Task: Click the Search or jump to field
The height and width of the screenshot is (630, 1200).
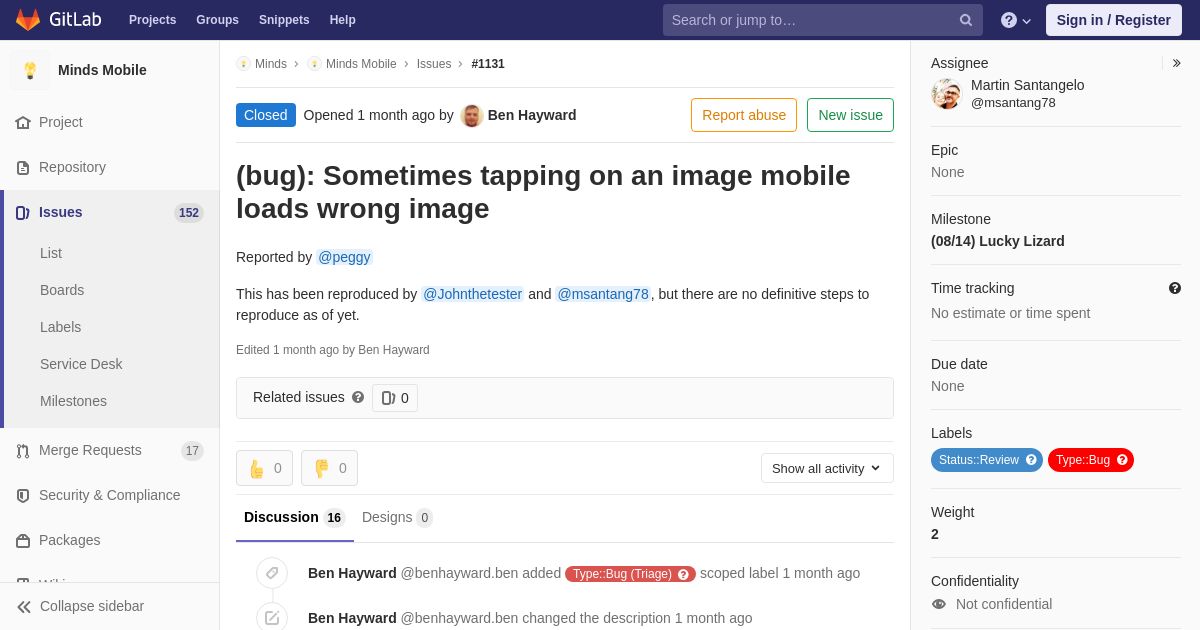Action: coord(810,20)
